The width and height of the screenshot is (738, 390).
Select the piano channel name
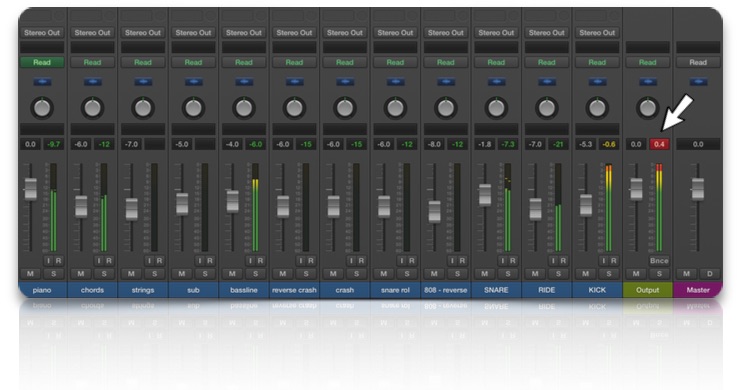(x=42, y=290)
